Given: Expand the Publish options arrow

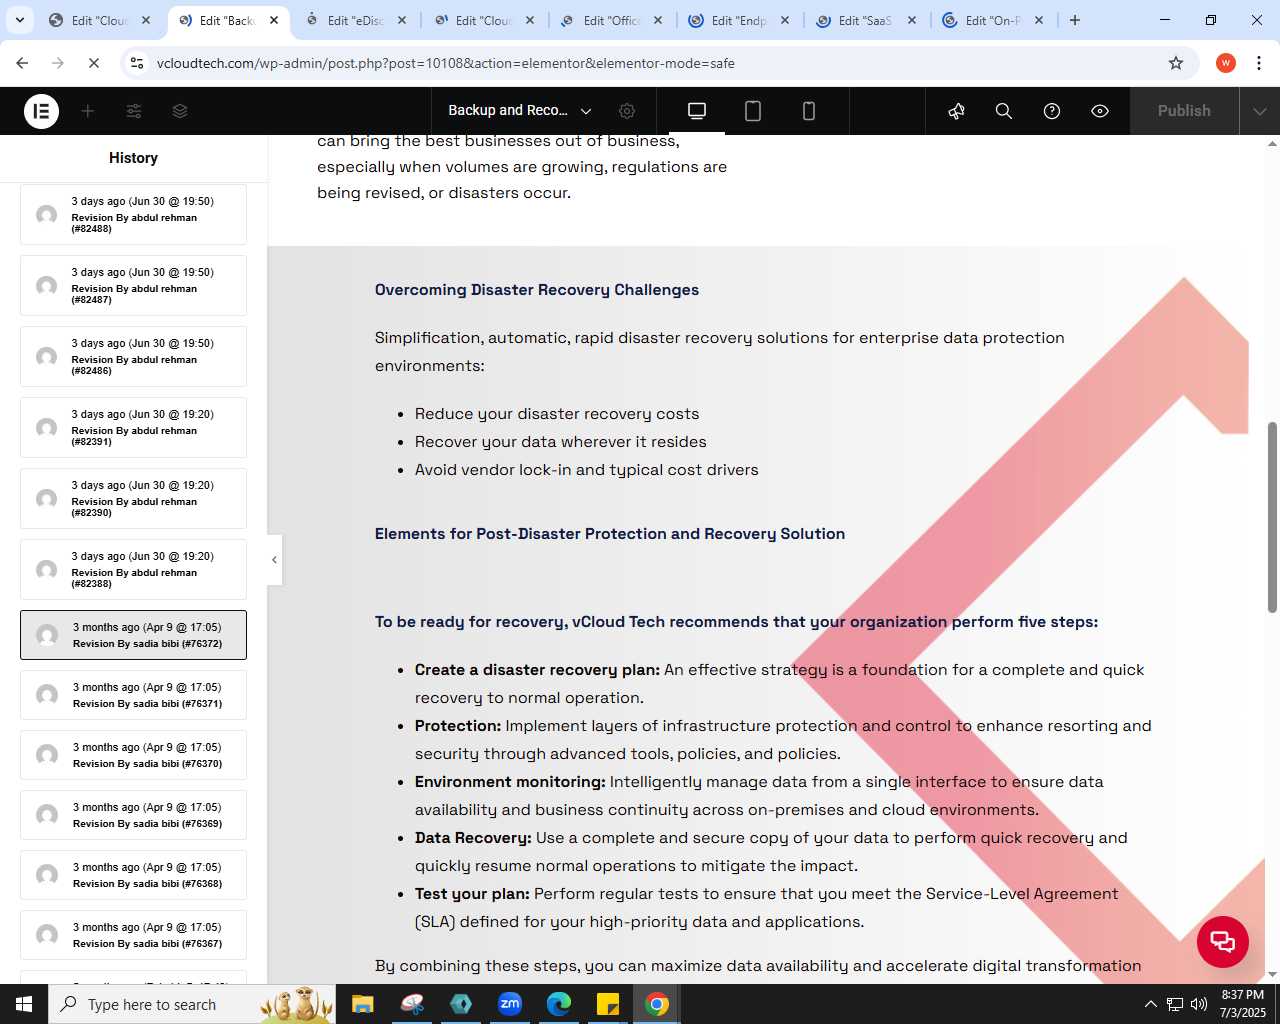Looking at the screenshot, I should pos(1260,111).
